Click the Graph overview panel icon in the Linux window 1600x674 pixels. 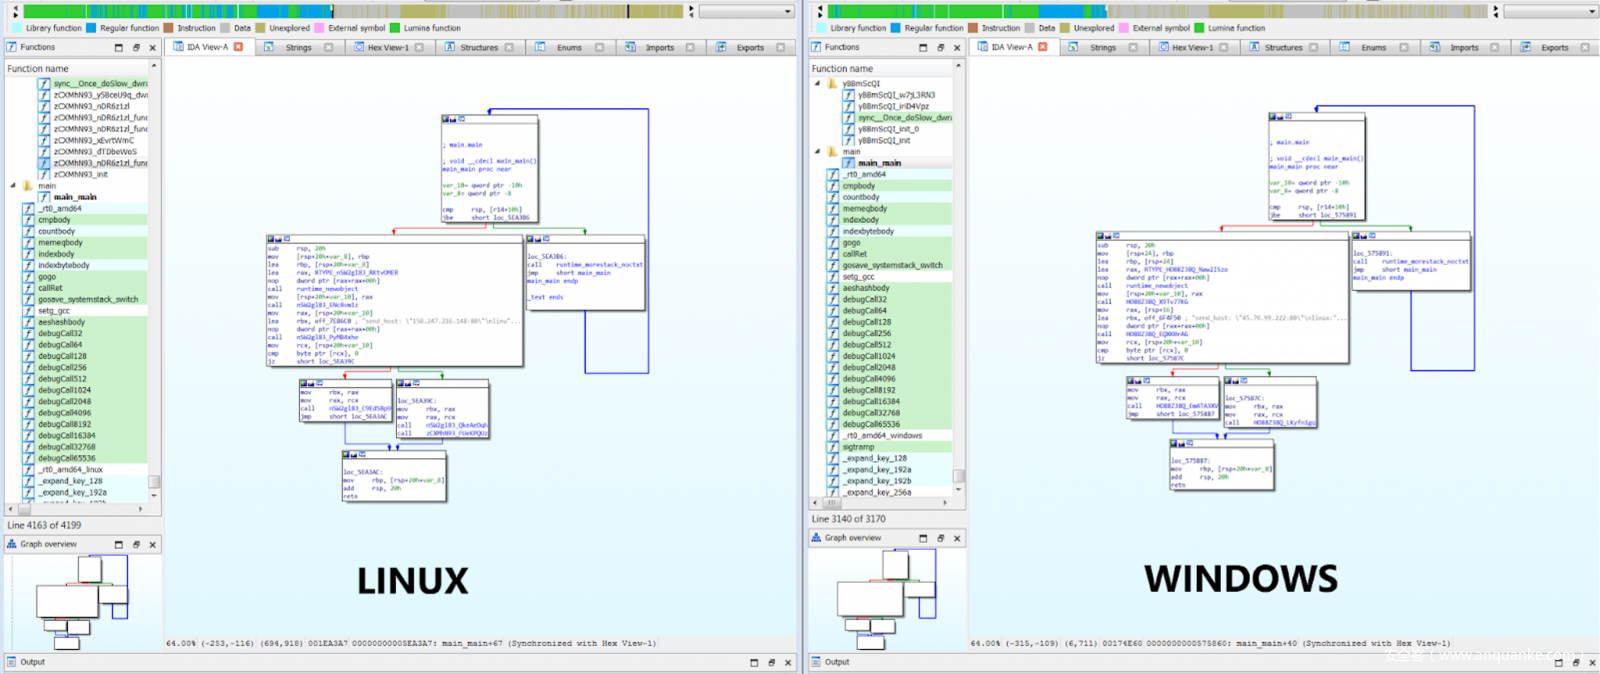[x=12, y=544]
